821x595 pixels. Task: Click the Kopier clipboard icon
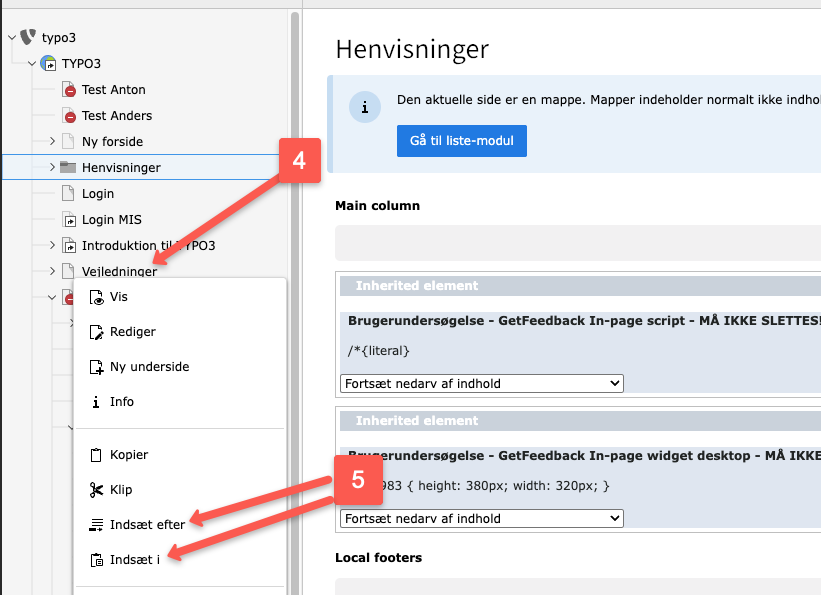(x=96, y=455)
